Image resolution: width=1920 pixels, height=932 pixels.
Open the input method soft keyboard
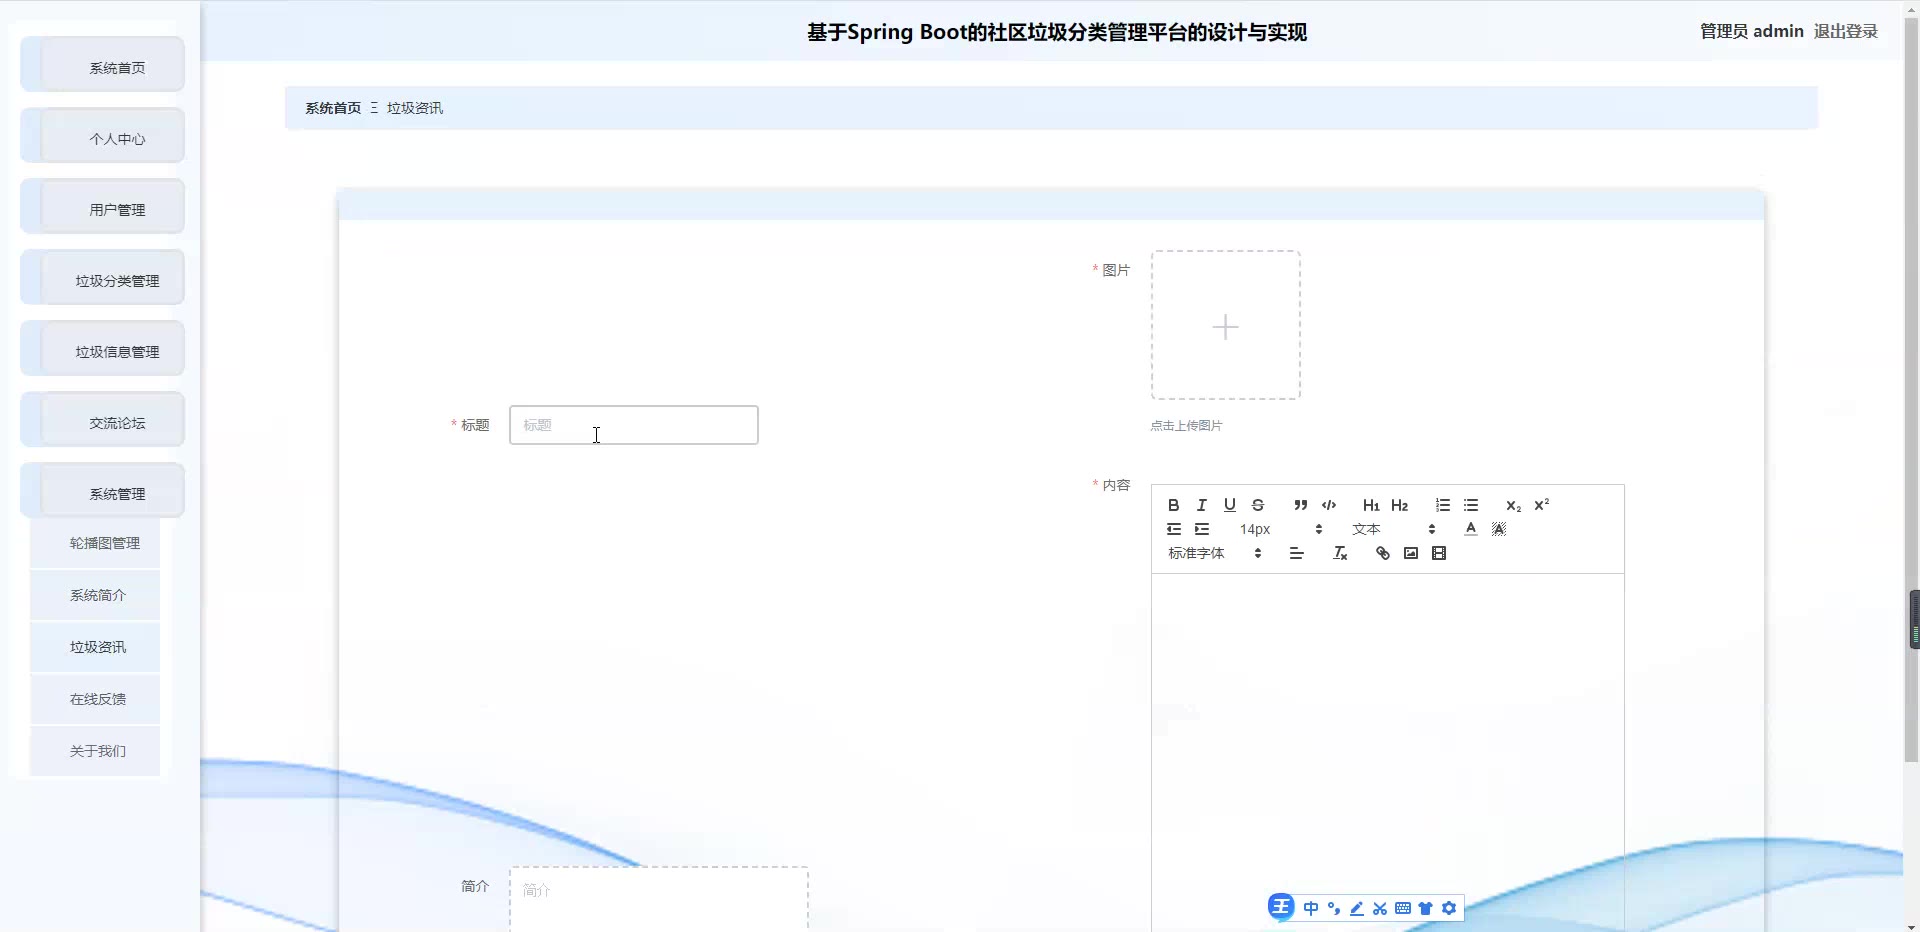[1403, 908]
